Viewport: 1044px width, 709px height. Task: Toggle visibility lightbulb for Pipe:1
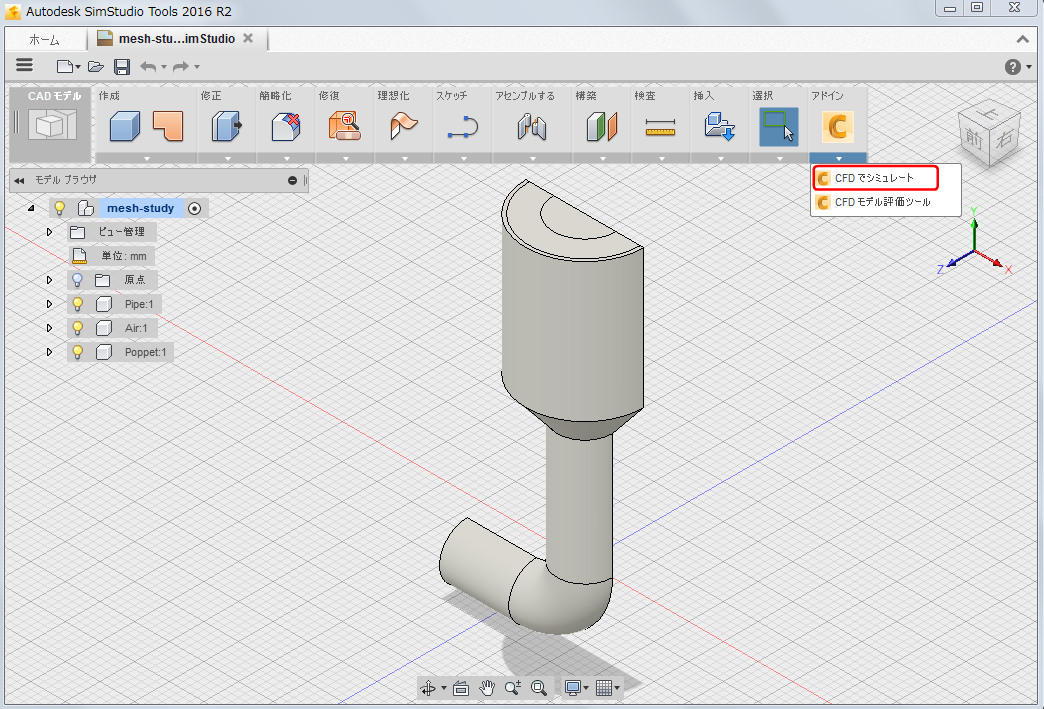click(x=77, y=304)
